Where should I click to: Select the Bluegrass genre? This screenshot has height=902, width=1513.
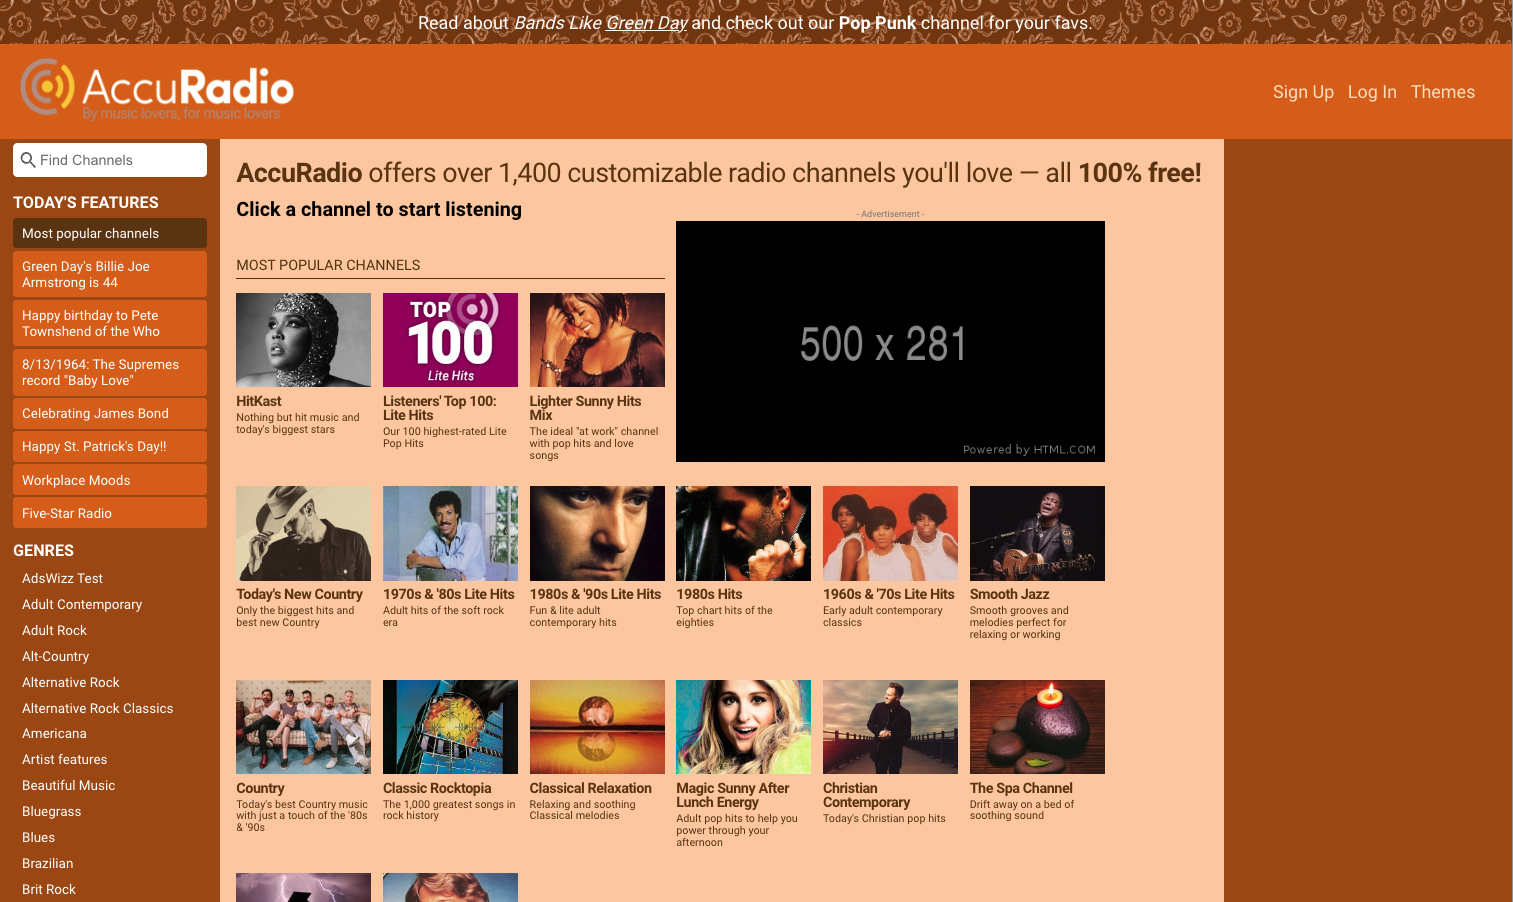pos(52,811)
